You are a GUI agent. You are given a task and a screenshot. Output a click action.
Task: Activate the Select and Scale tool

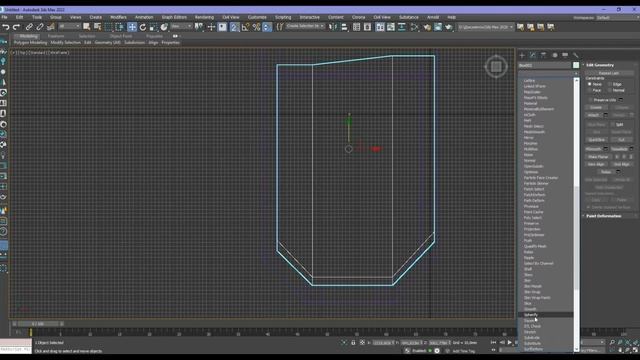(x=153, y=27)
